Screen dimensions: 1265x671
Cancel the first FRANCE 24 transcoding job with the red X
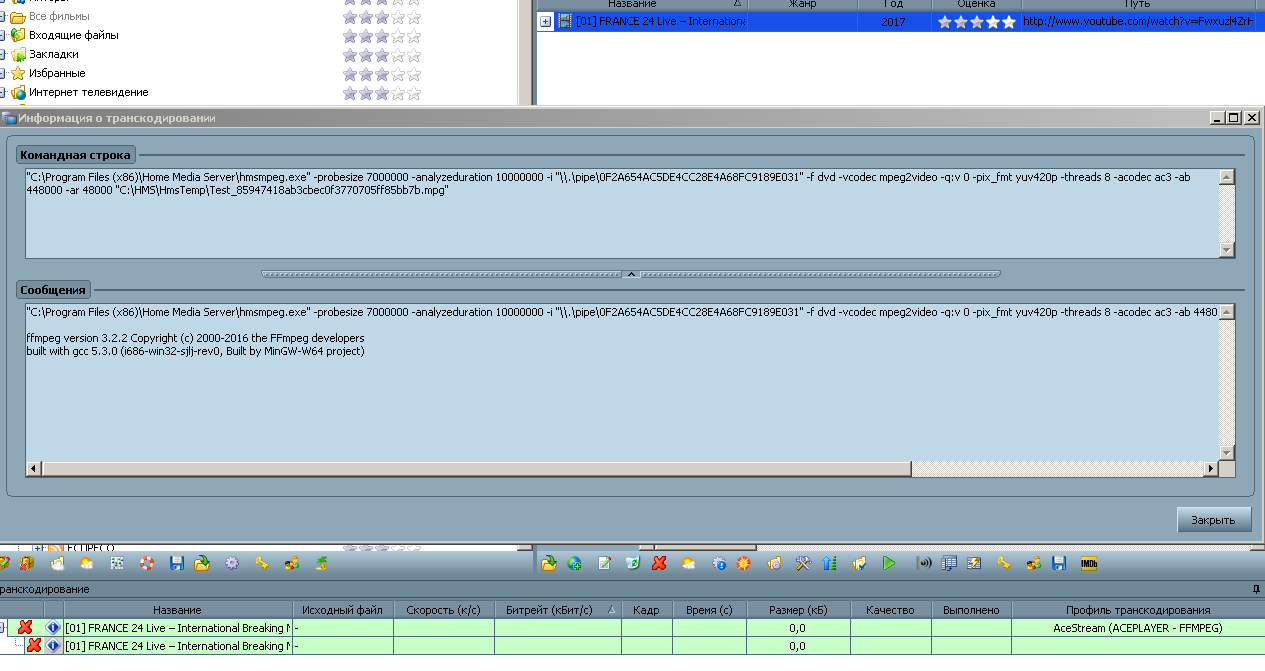(x=26, y=628)
